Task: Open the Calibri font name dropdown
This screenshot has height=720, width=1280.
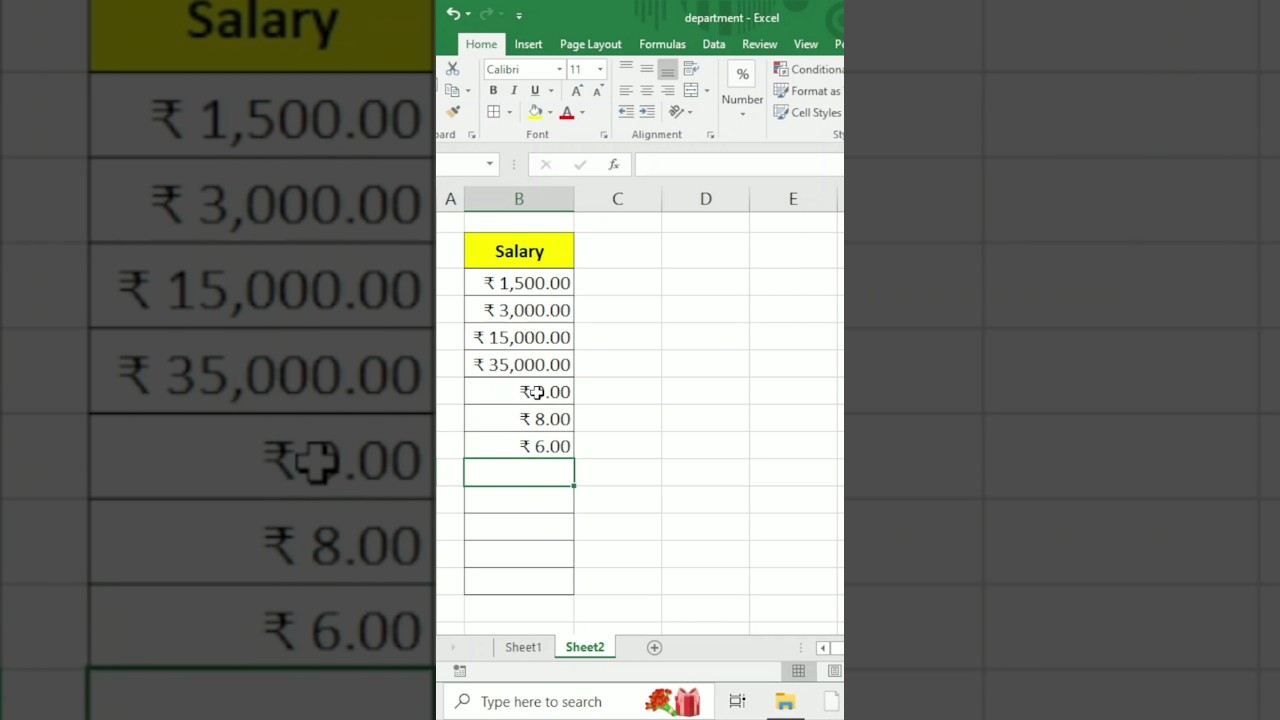Action: 558,69
